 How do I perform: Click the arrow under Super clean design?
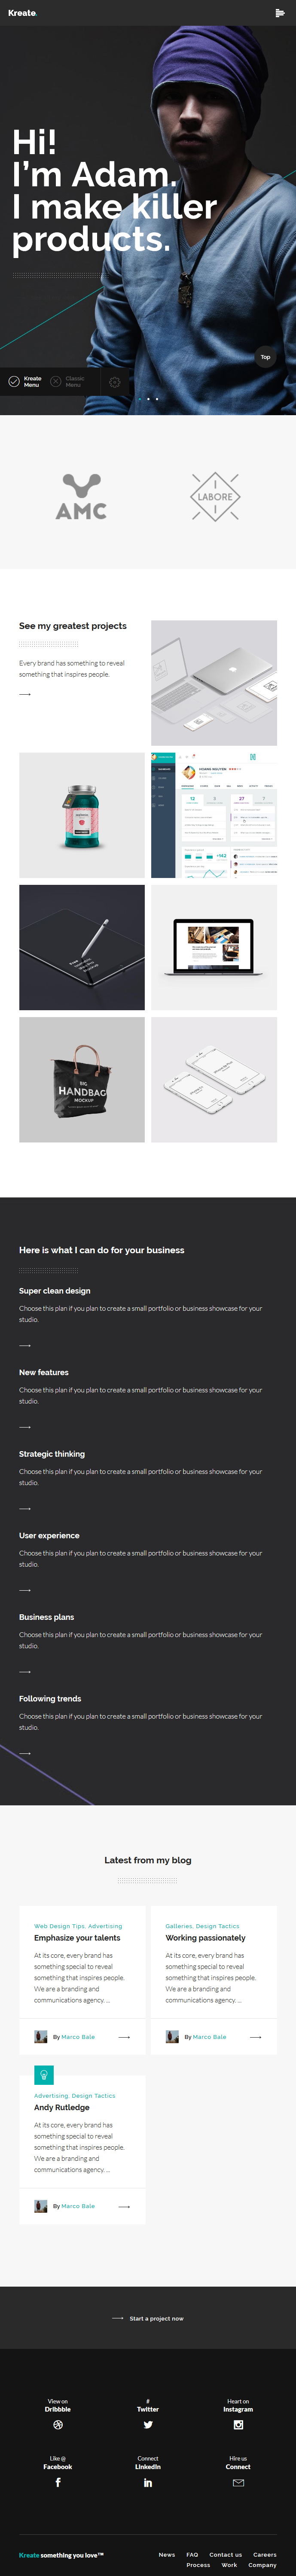[25, 1346]
